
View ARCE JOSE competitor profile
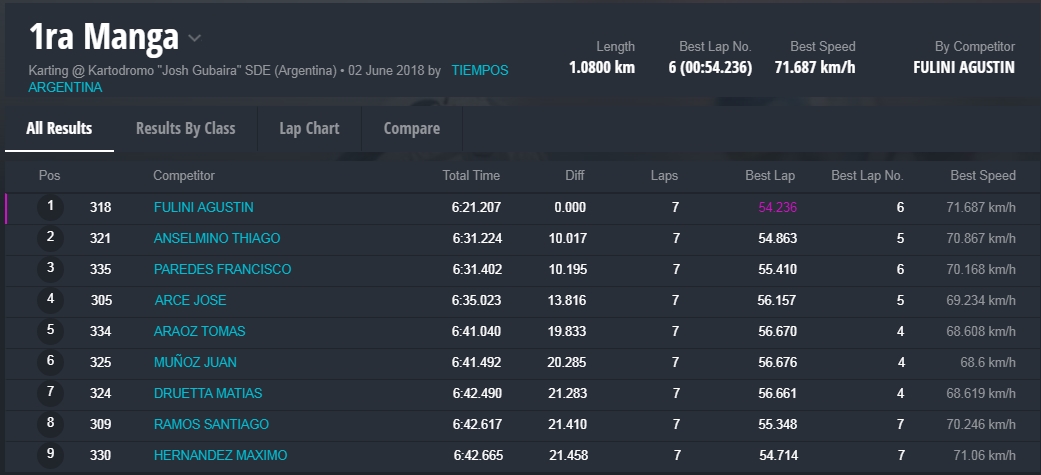pyautogui.click(x=190, y=301)
